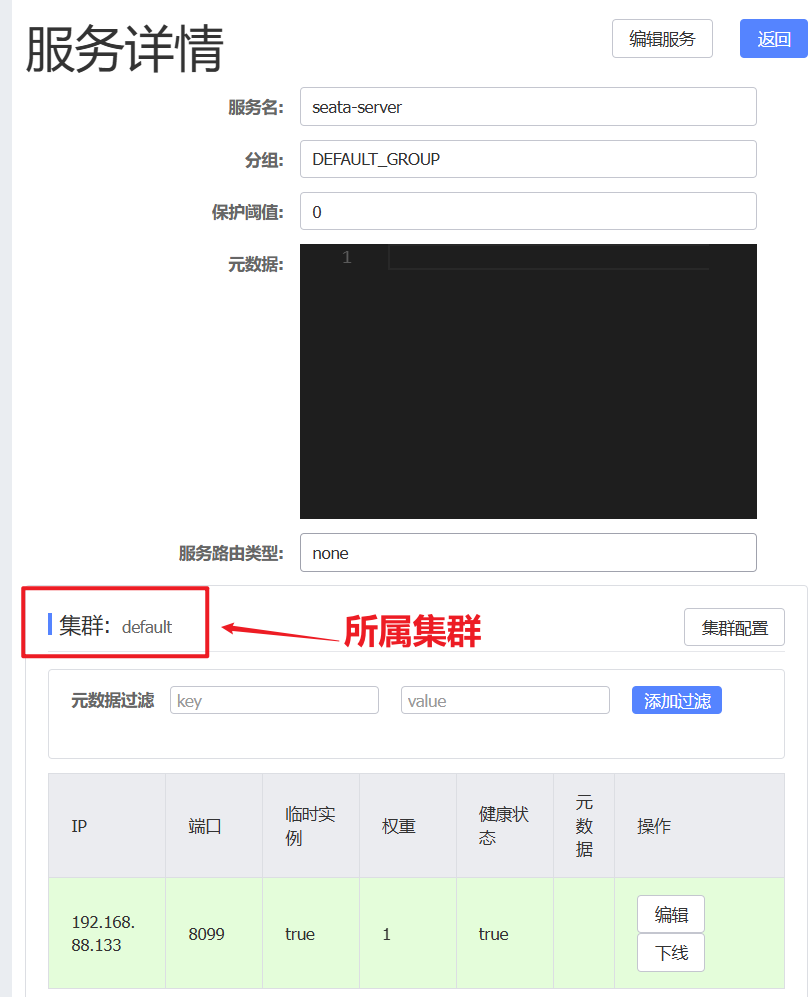Image resolution: width=811 pixels, height=997 pixels.
Task: Focus the 服务名 field containing seata-server
Action: point(527,107)
